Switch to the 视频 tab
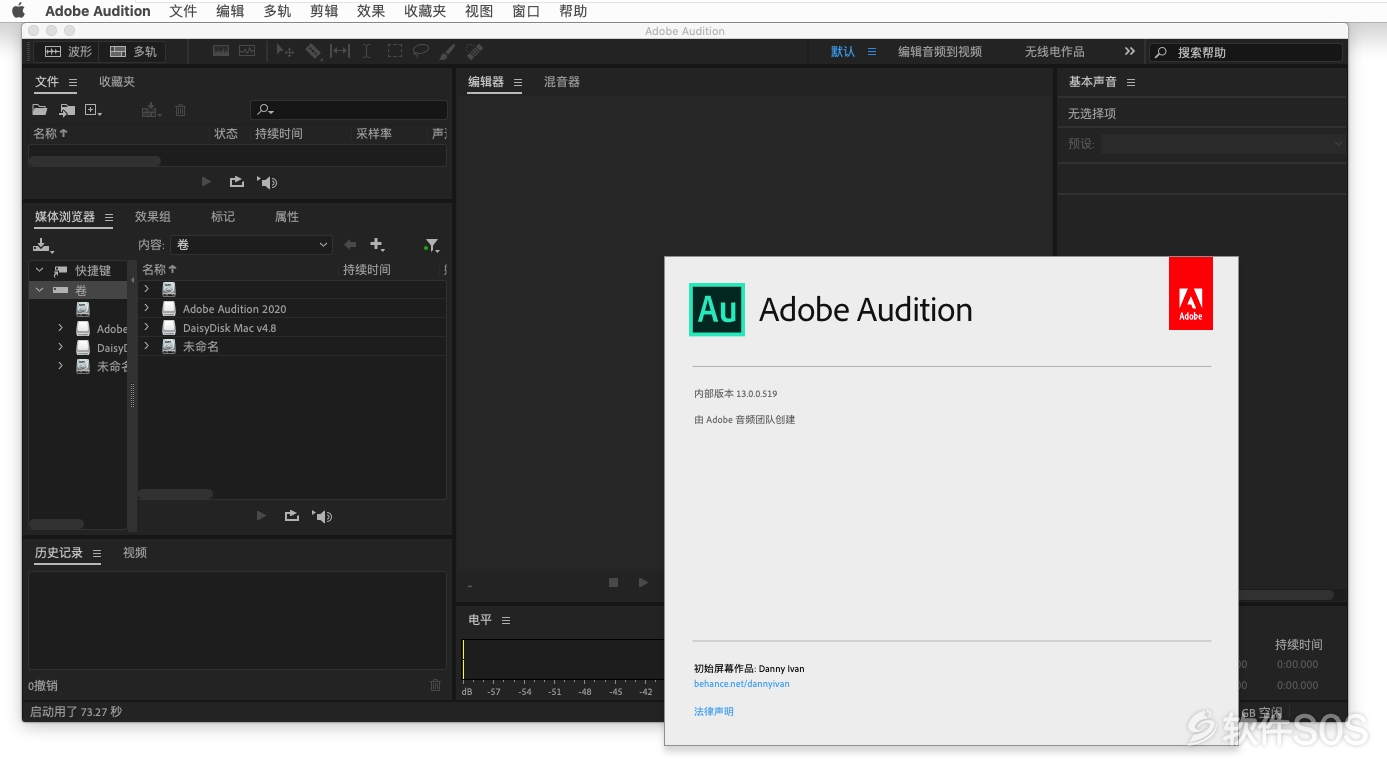Viewport: 1387px width, 759px height. (135, 553)
